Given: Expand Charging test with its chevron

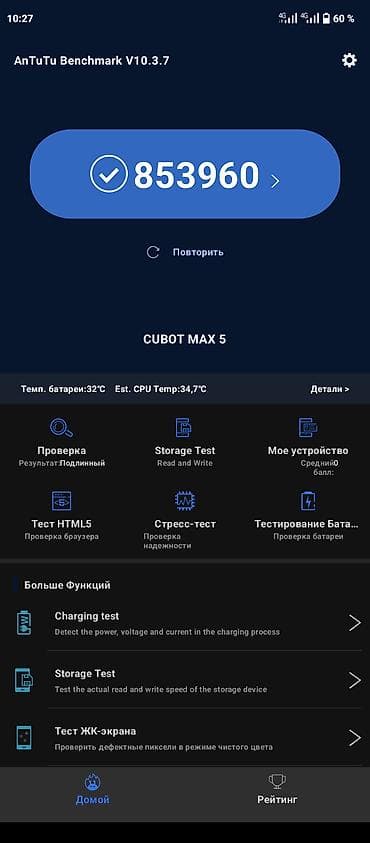Looking at the screenshot, I should coord(354,623).
